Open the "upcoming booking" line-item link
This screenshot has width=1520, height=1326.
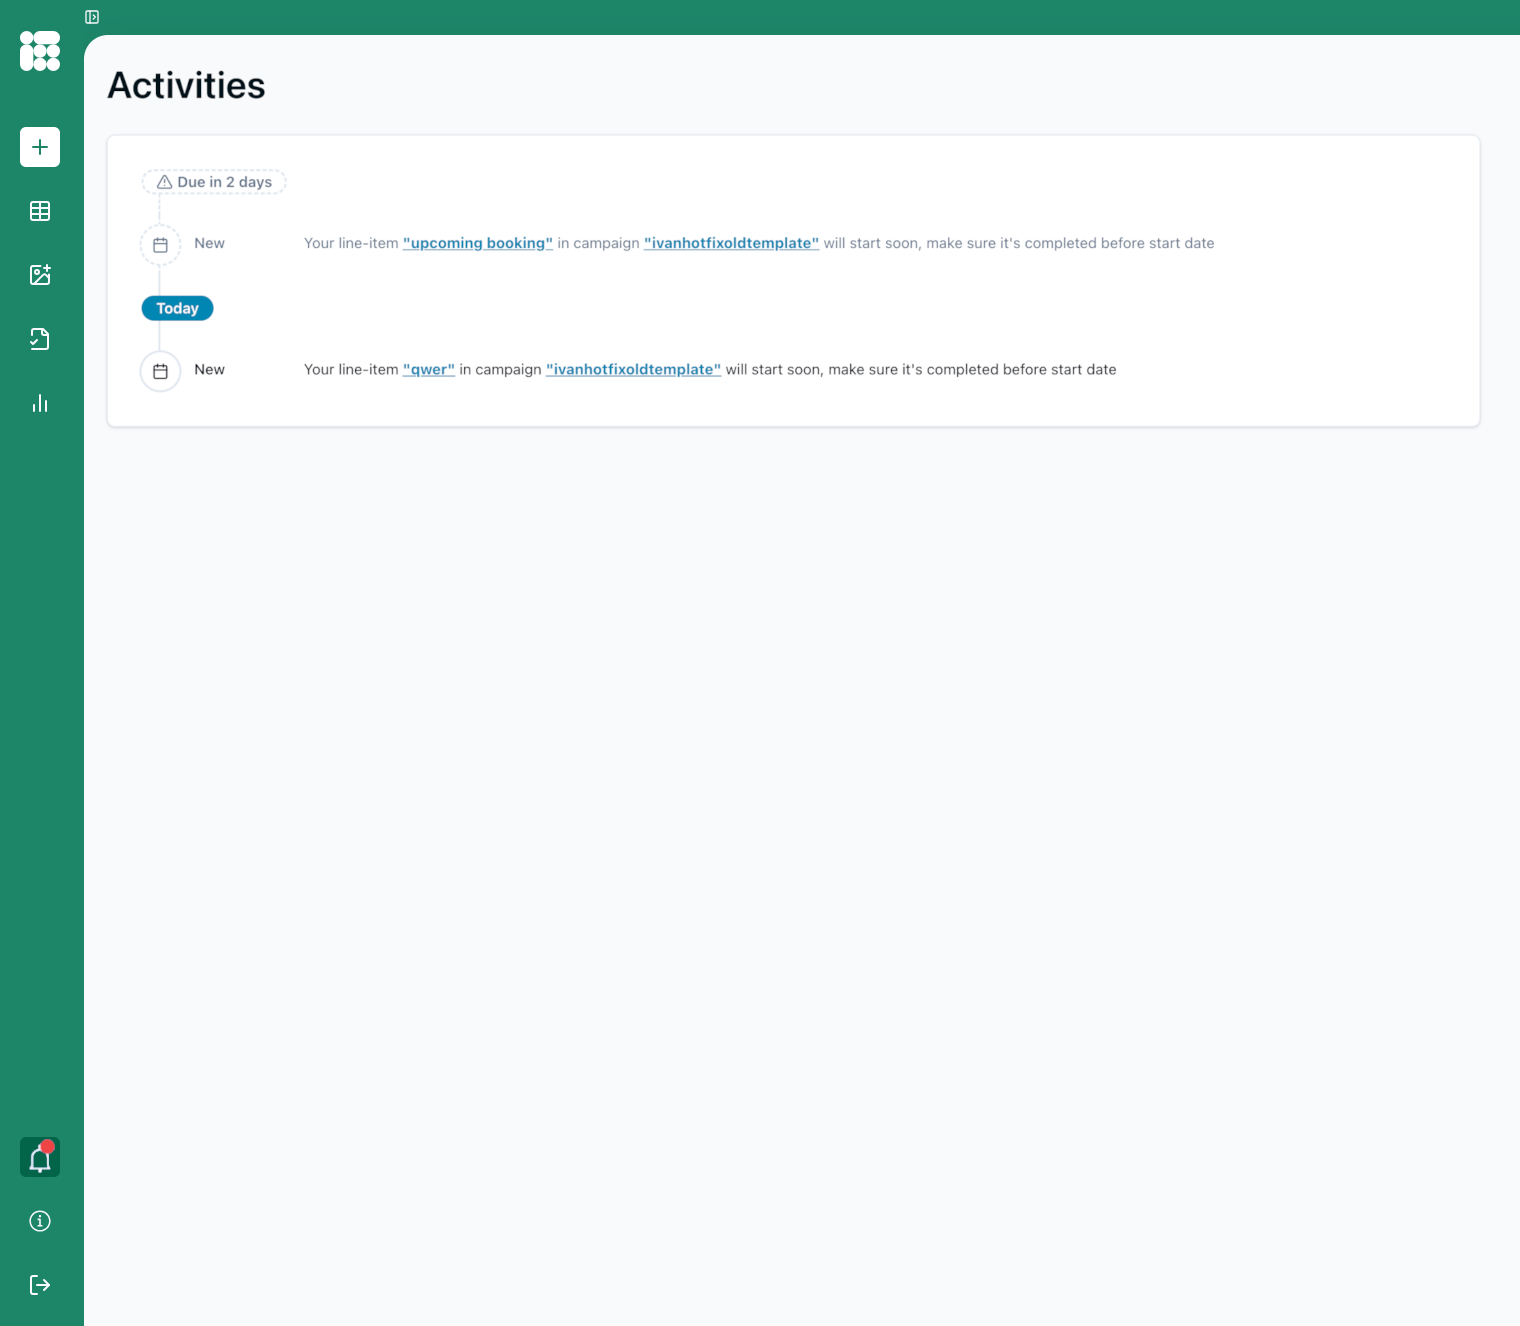[x=477, y=243]
